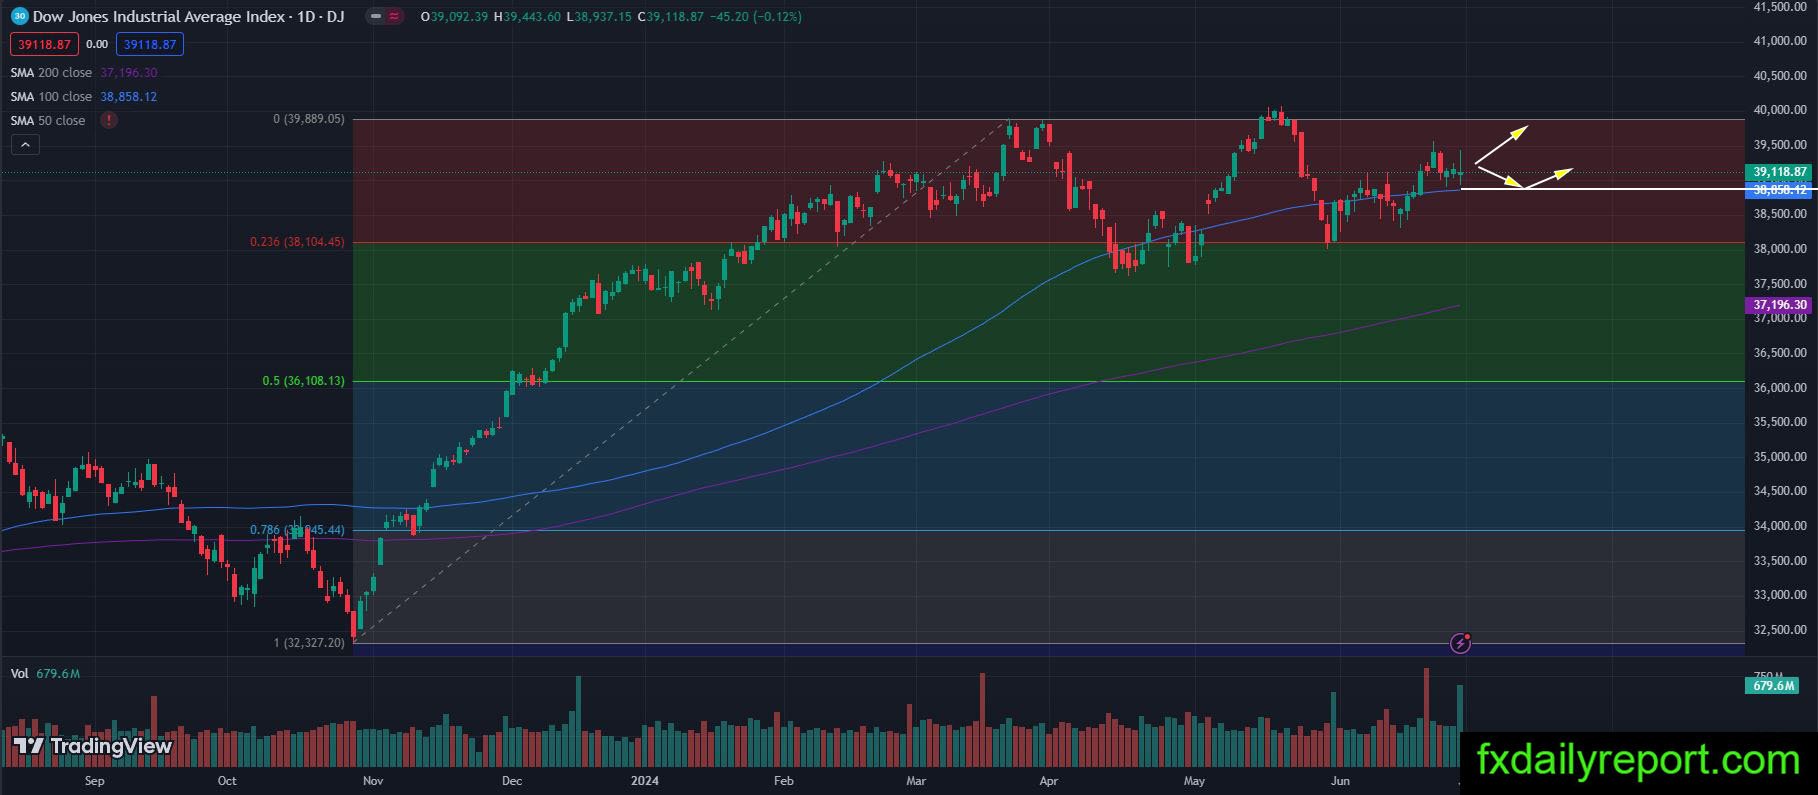
Task: Click the market status pill beside the title
Action: [x=383, y=16]
